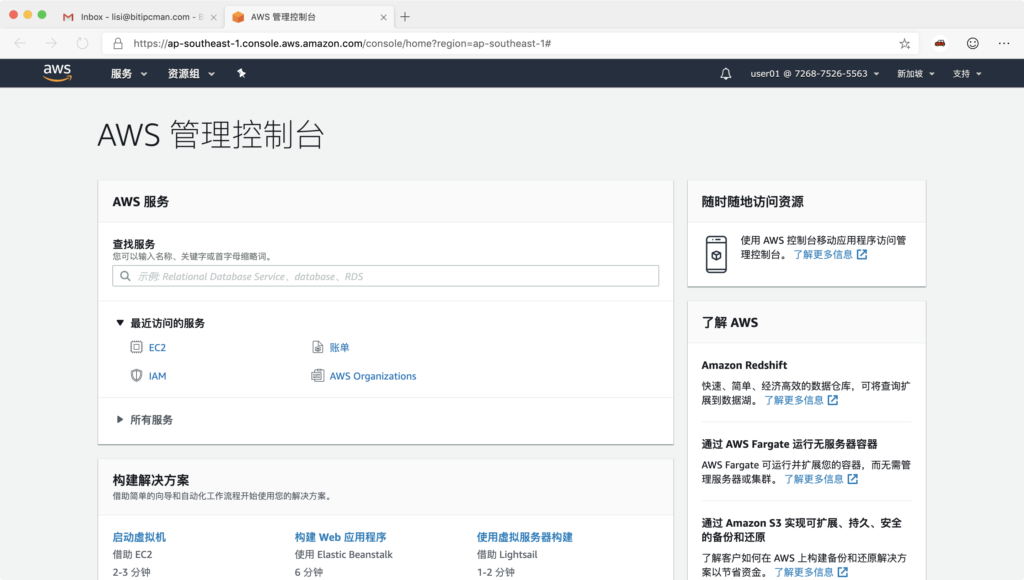
Task: Open the 资源组 dropdown menu
Action: (191, 74)
